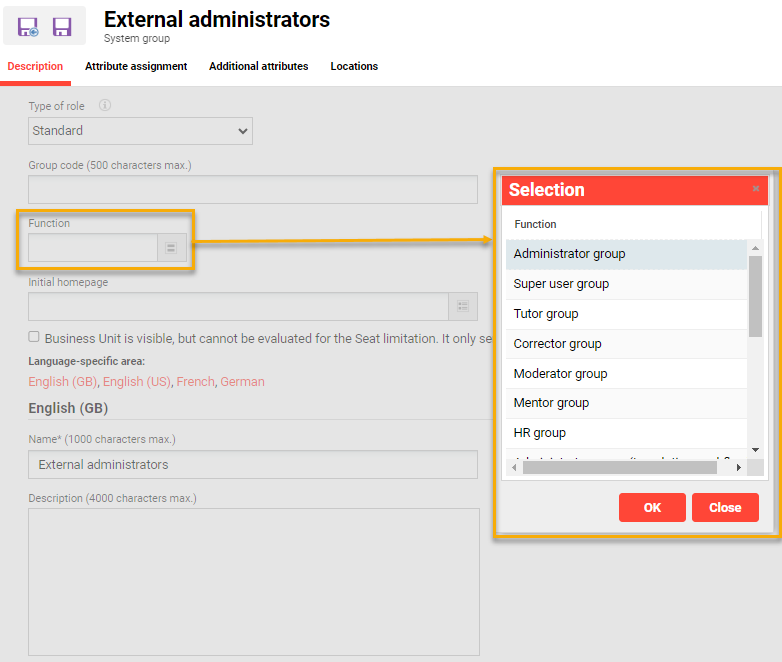Open the Function selection list icon
The width and height of the screenshot is (782, 662).
tap(171, 248)
